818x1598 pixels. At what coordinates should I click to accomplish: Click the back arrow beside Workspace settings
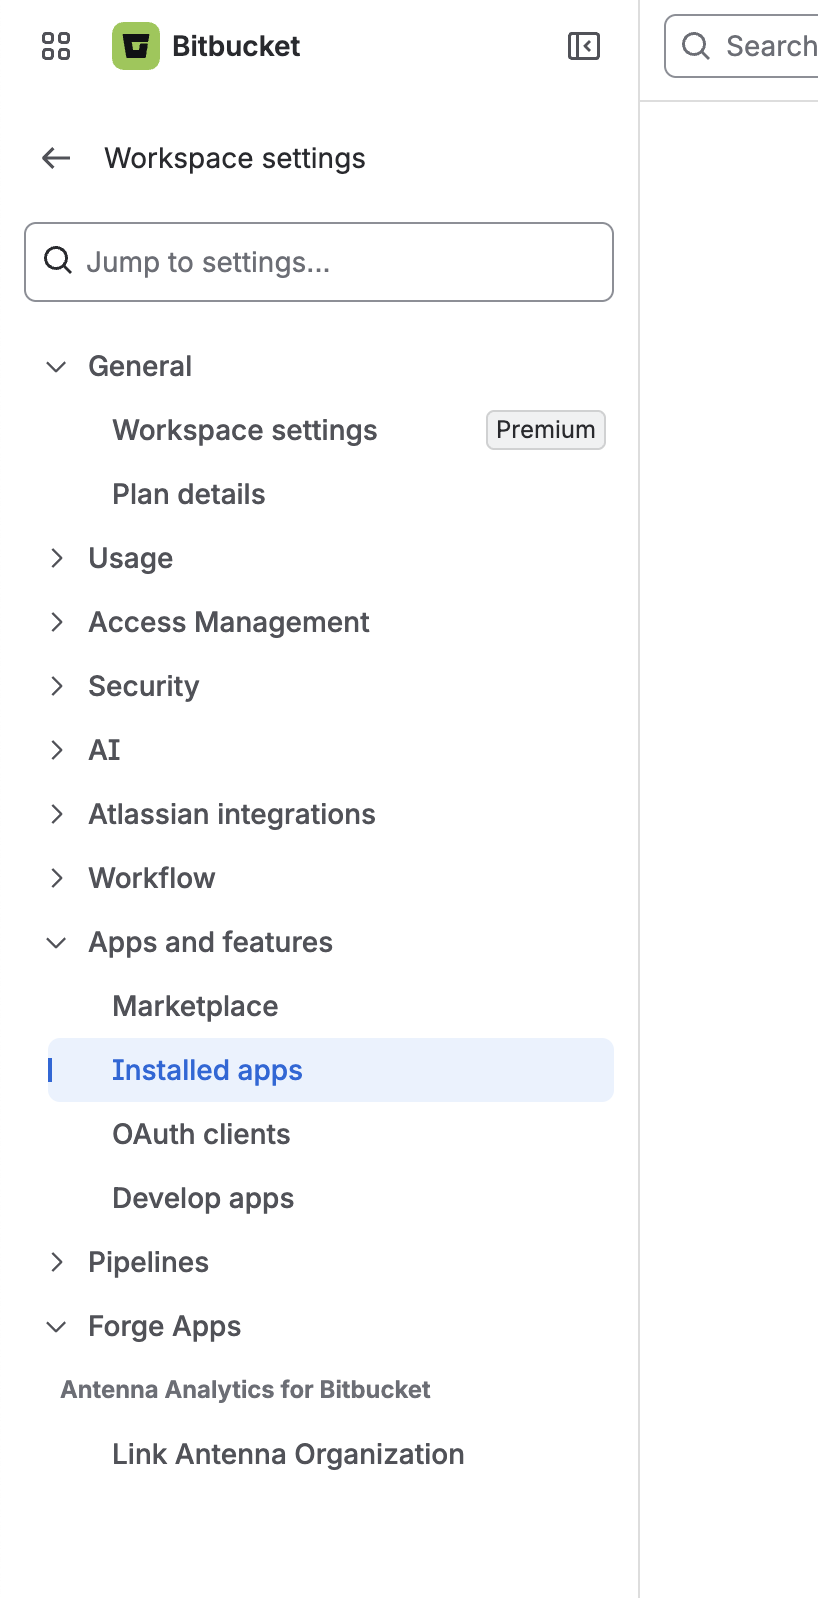pyautogui.click(x=56, y=158)
